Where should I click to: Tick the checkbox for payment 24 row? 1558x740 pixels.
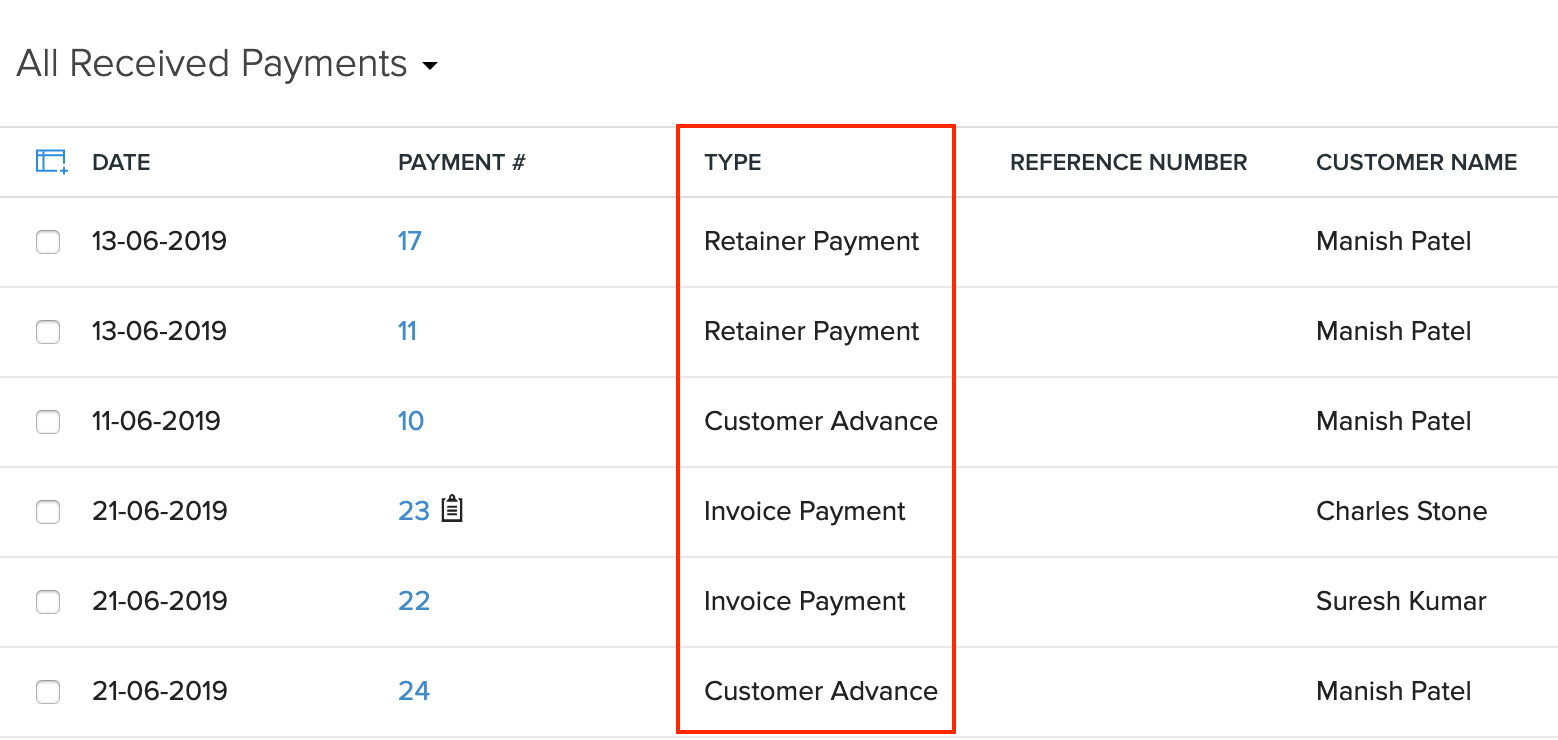48,691
